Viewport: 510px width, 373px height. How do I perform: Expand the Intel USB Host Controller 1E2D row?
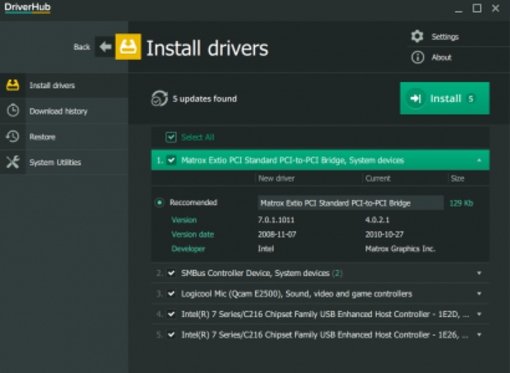479,314
